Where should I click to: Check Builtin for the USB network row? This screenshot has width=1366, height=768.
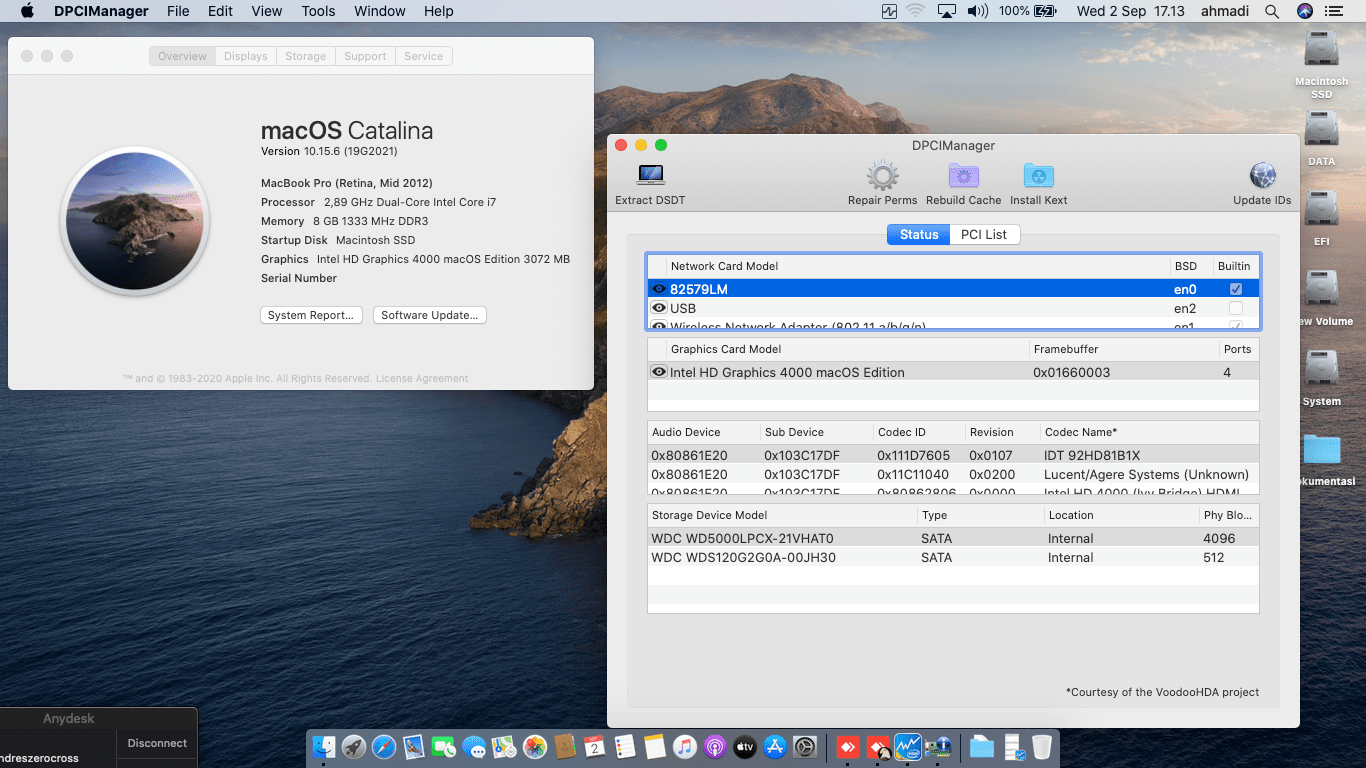tap(1236, 308)
